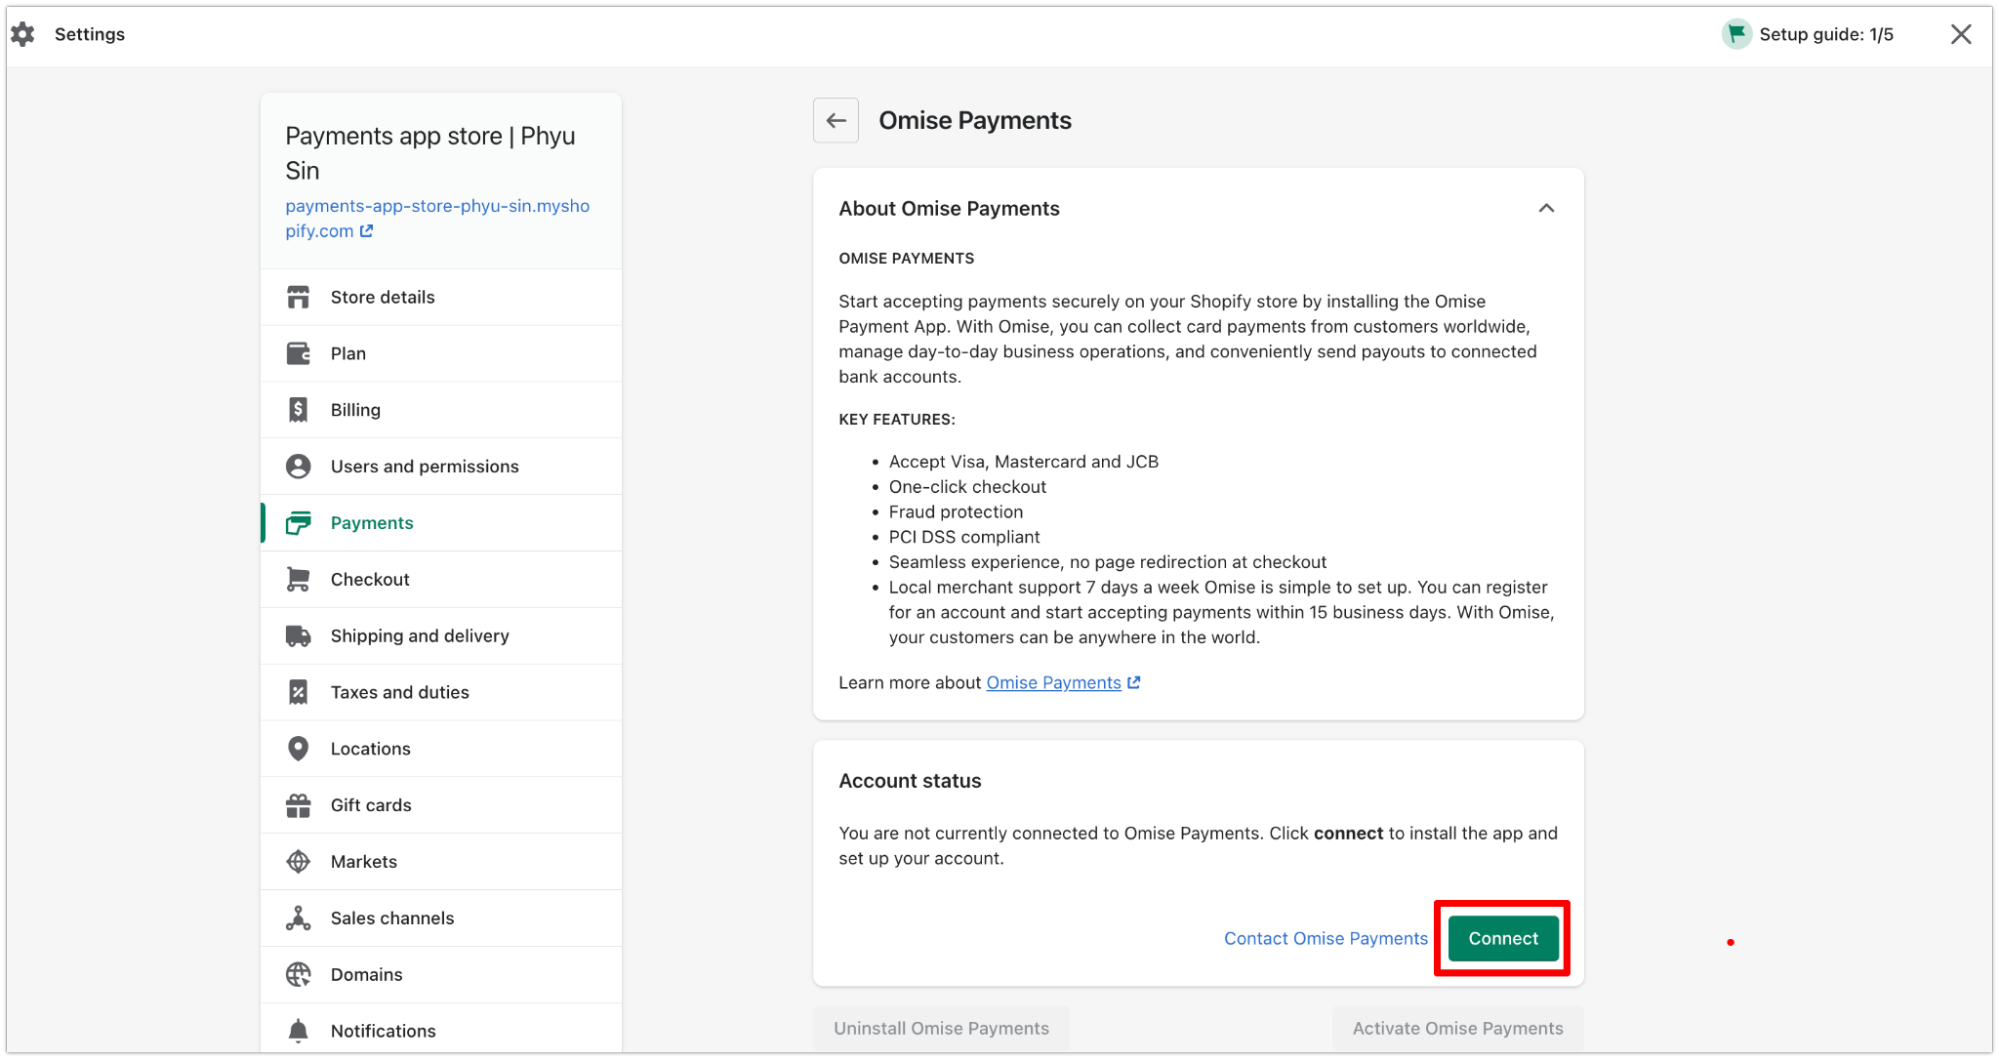Go back using the left arrow button

[836, 121]
